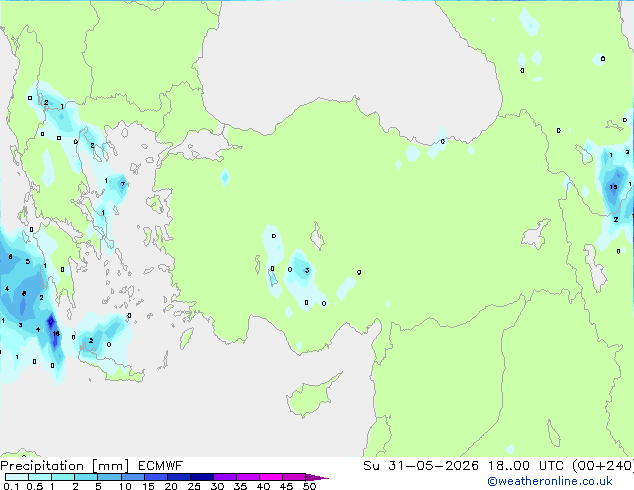Click the ECMWF model label

(x=161, y=466)
